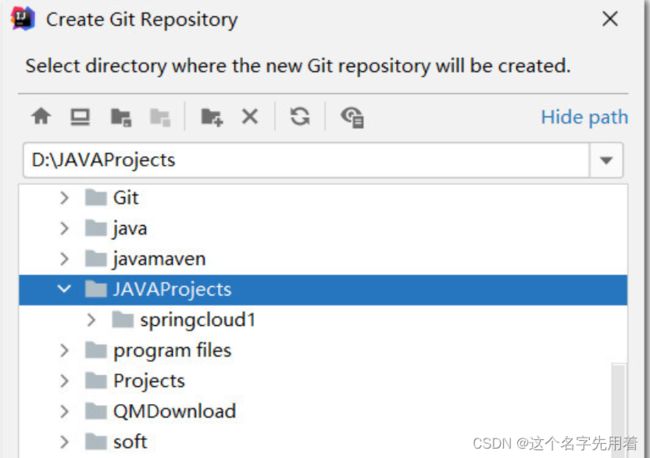
Task: Refresh the directory tree
Action: tap(300, 116)
